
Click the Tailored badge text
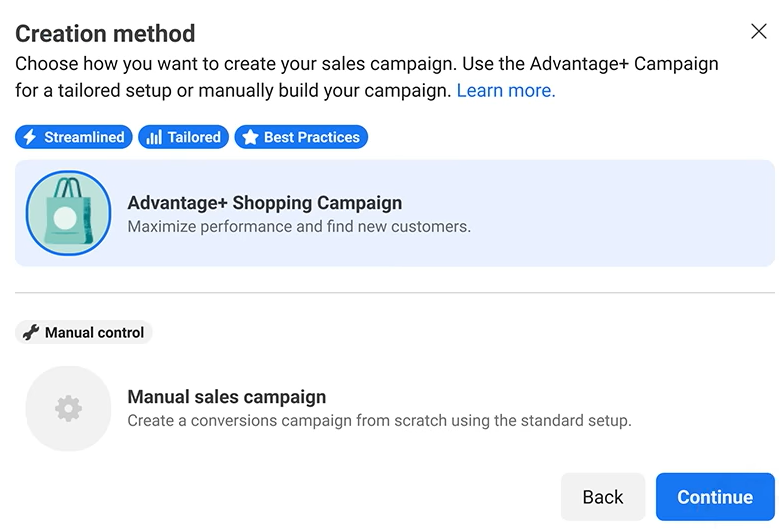(194, 137)
